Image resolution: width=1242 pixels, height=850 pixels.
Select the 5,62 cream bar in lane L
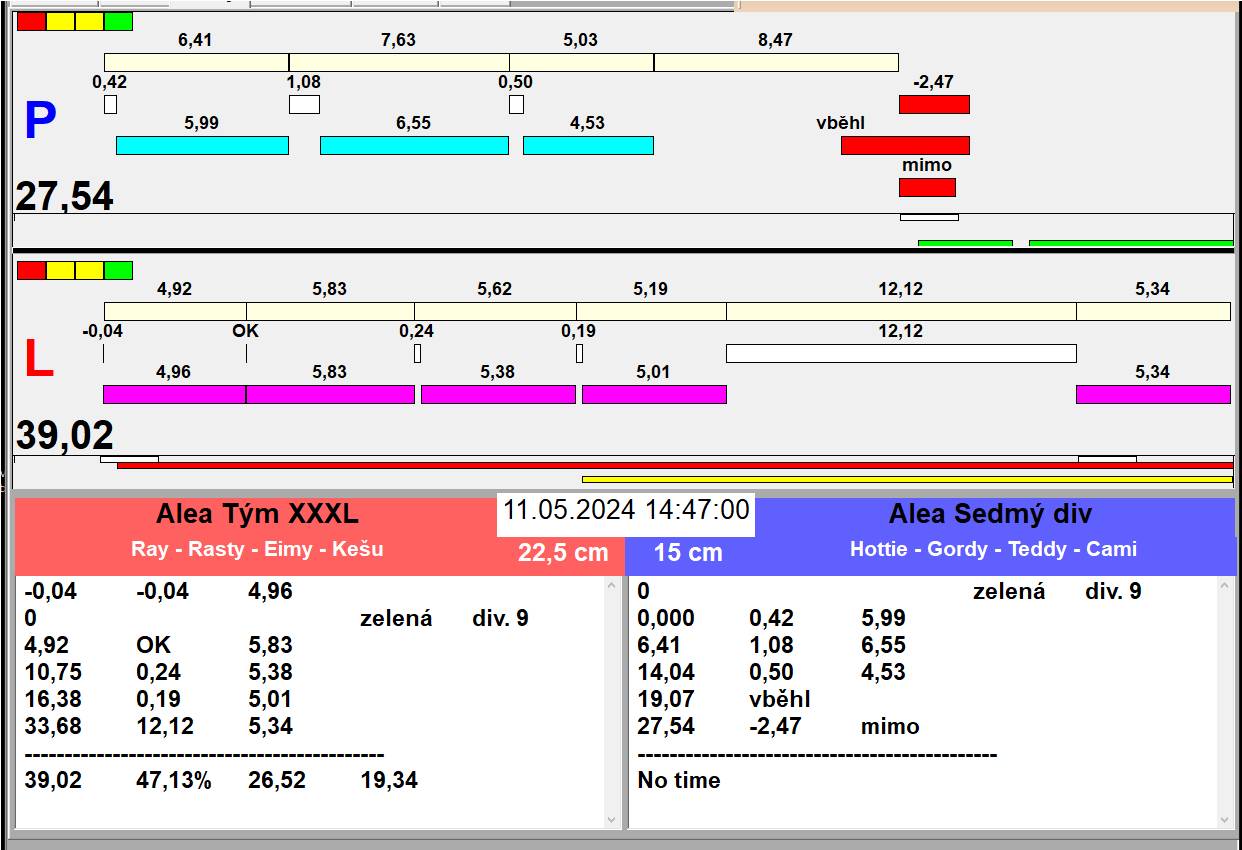pos(495,311)
